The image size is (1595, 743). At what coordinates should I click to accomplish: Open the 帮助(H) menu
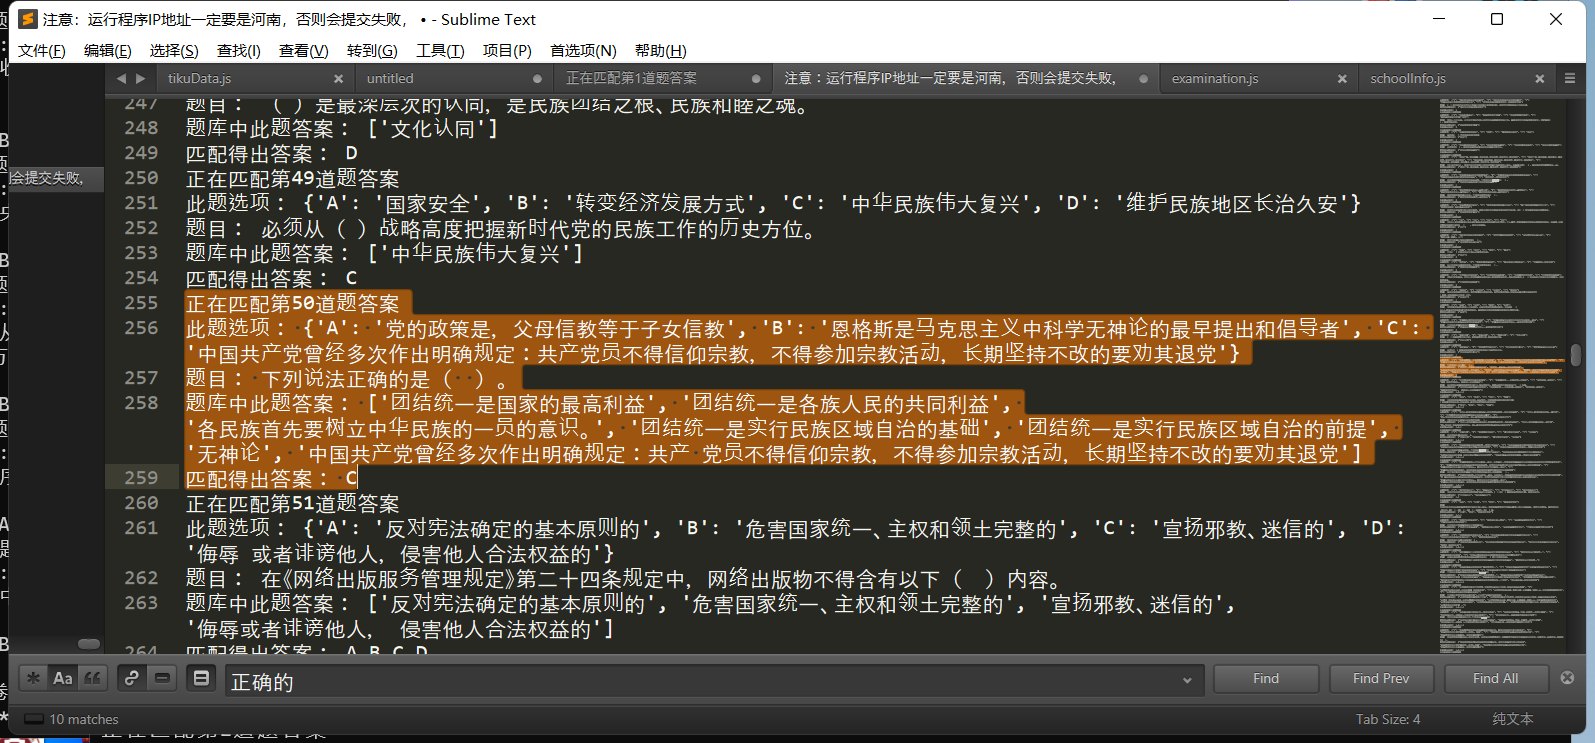661,51
